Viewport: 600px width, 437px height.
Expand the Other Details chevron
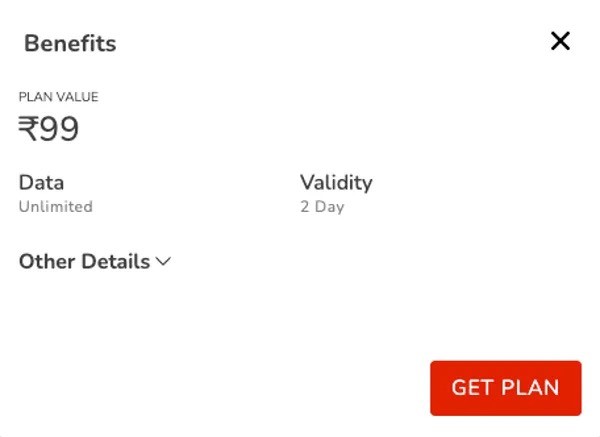[163, 262]
